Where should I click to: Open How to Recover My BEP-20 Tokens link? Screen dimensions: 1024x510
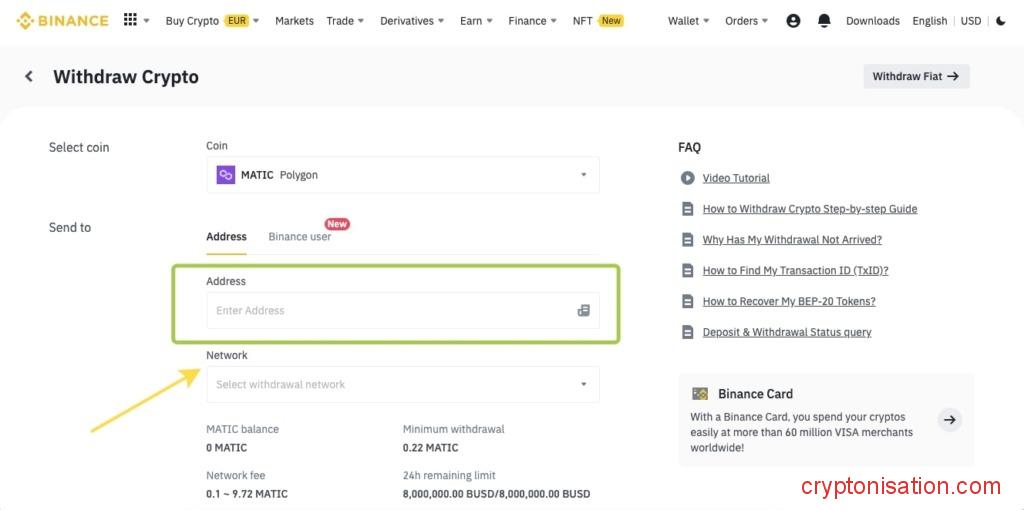click(788, 301)
